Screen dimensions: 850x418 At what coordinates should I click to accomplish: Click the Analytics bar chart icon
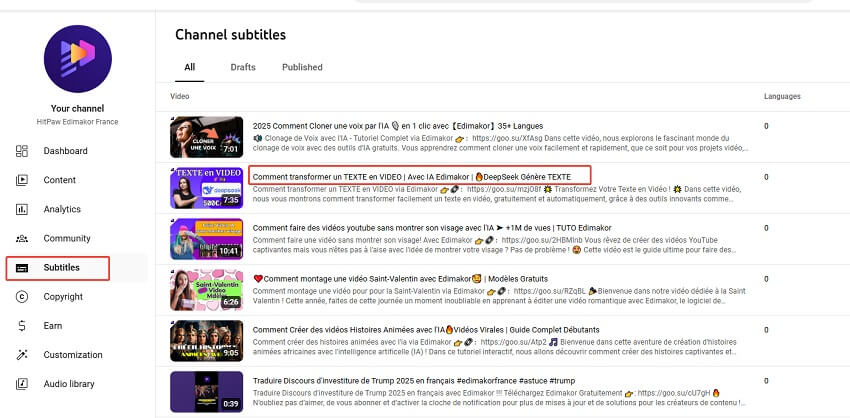point(22,209)
